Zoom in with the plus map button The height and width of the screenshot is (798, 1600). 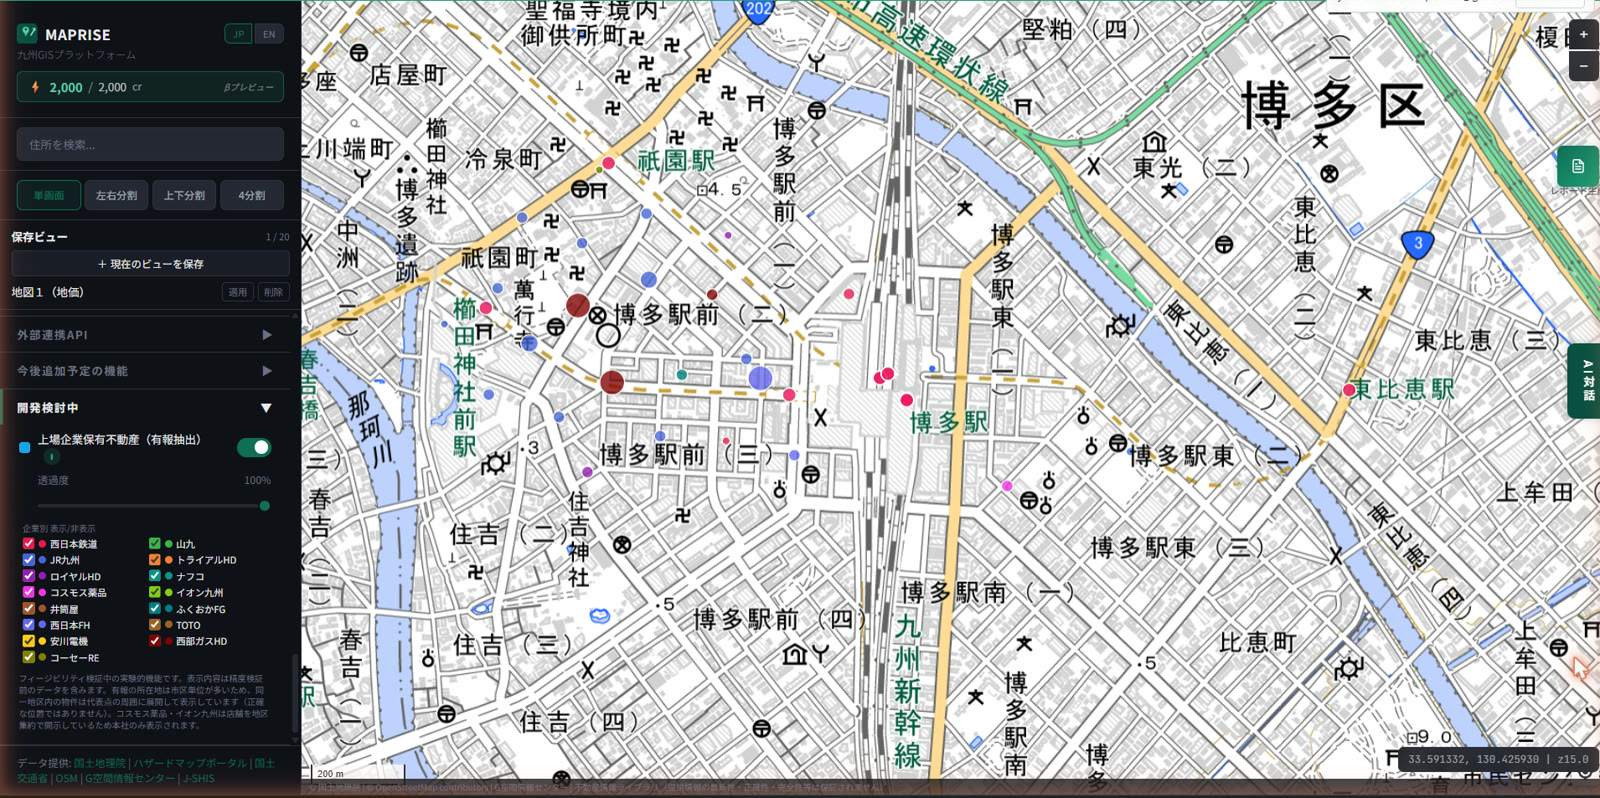[x=1584, y=34]
